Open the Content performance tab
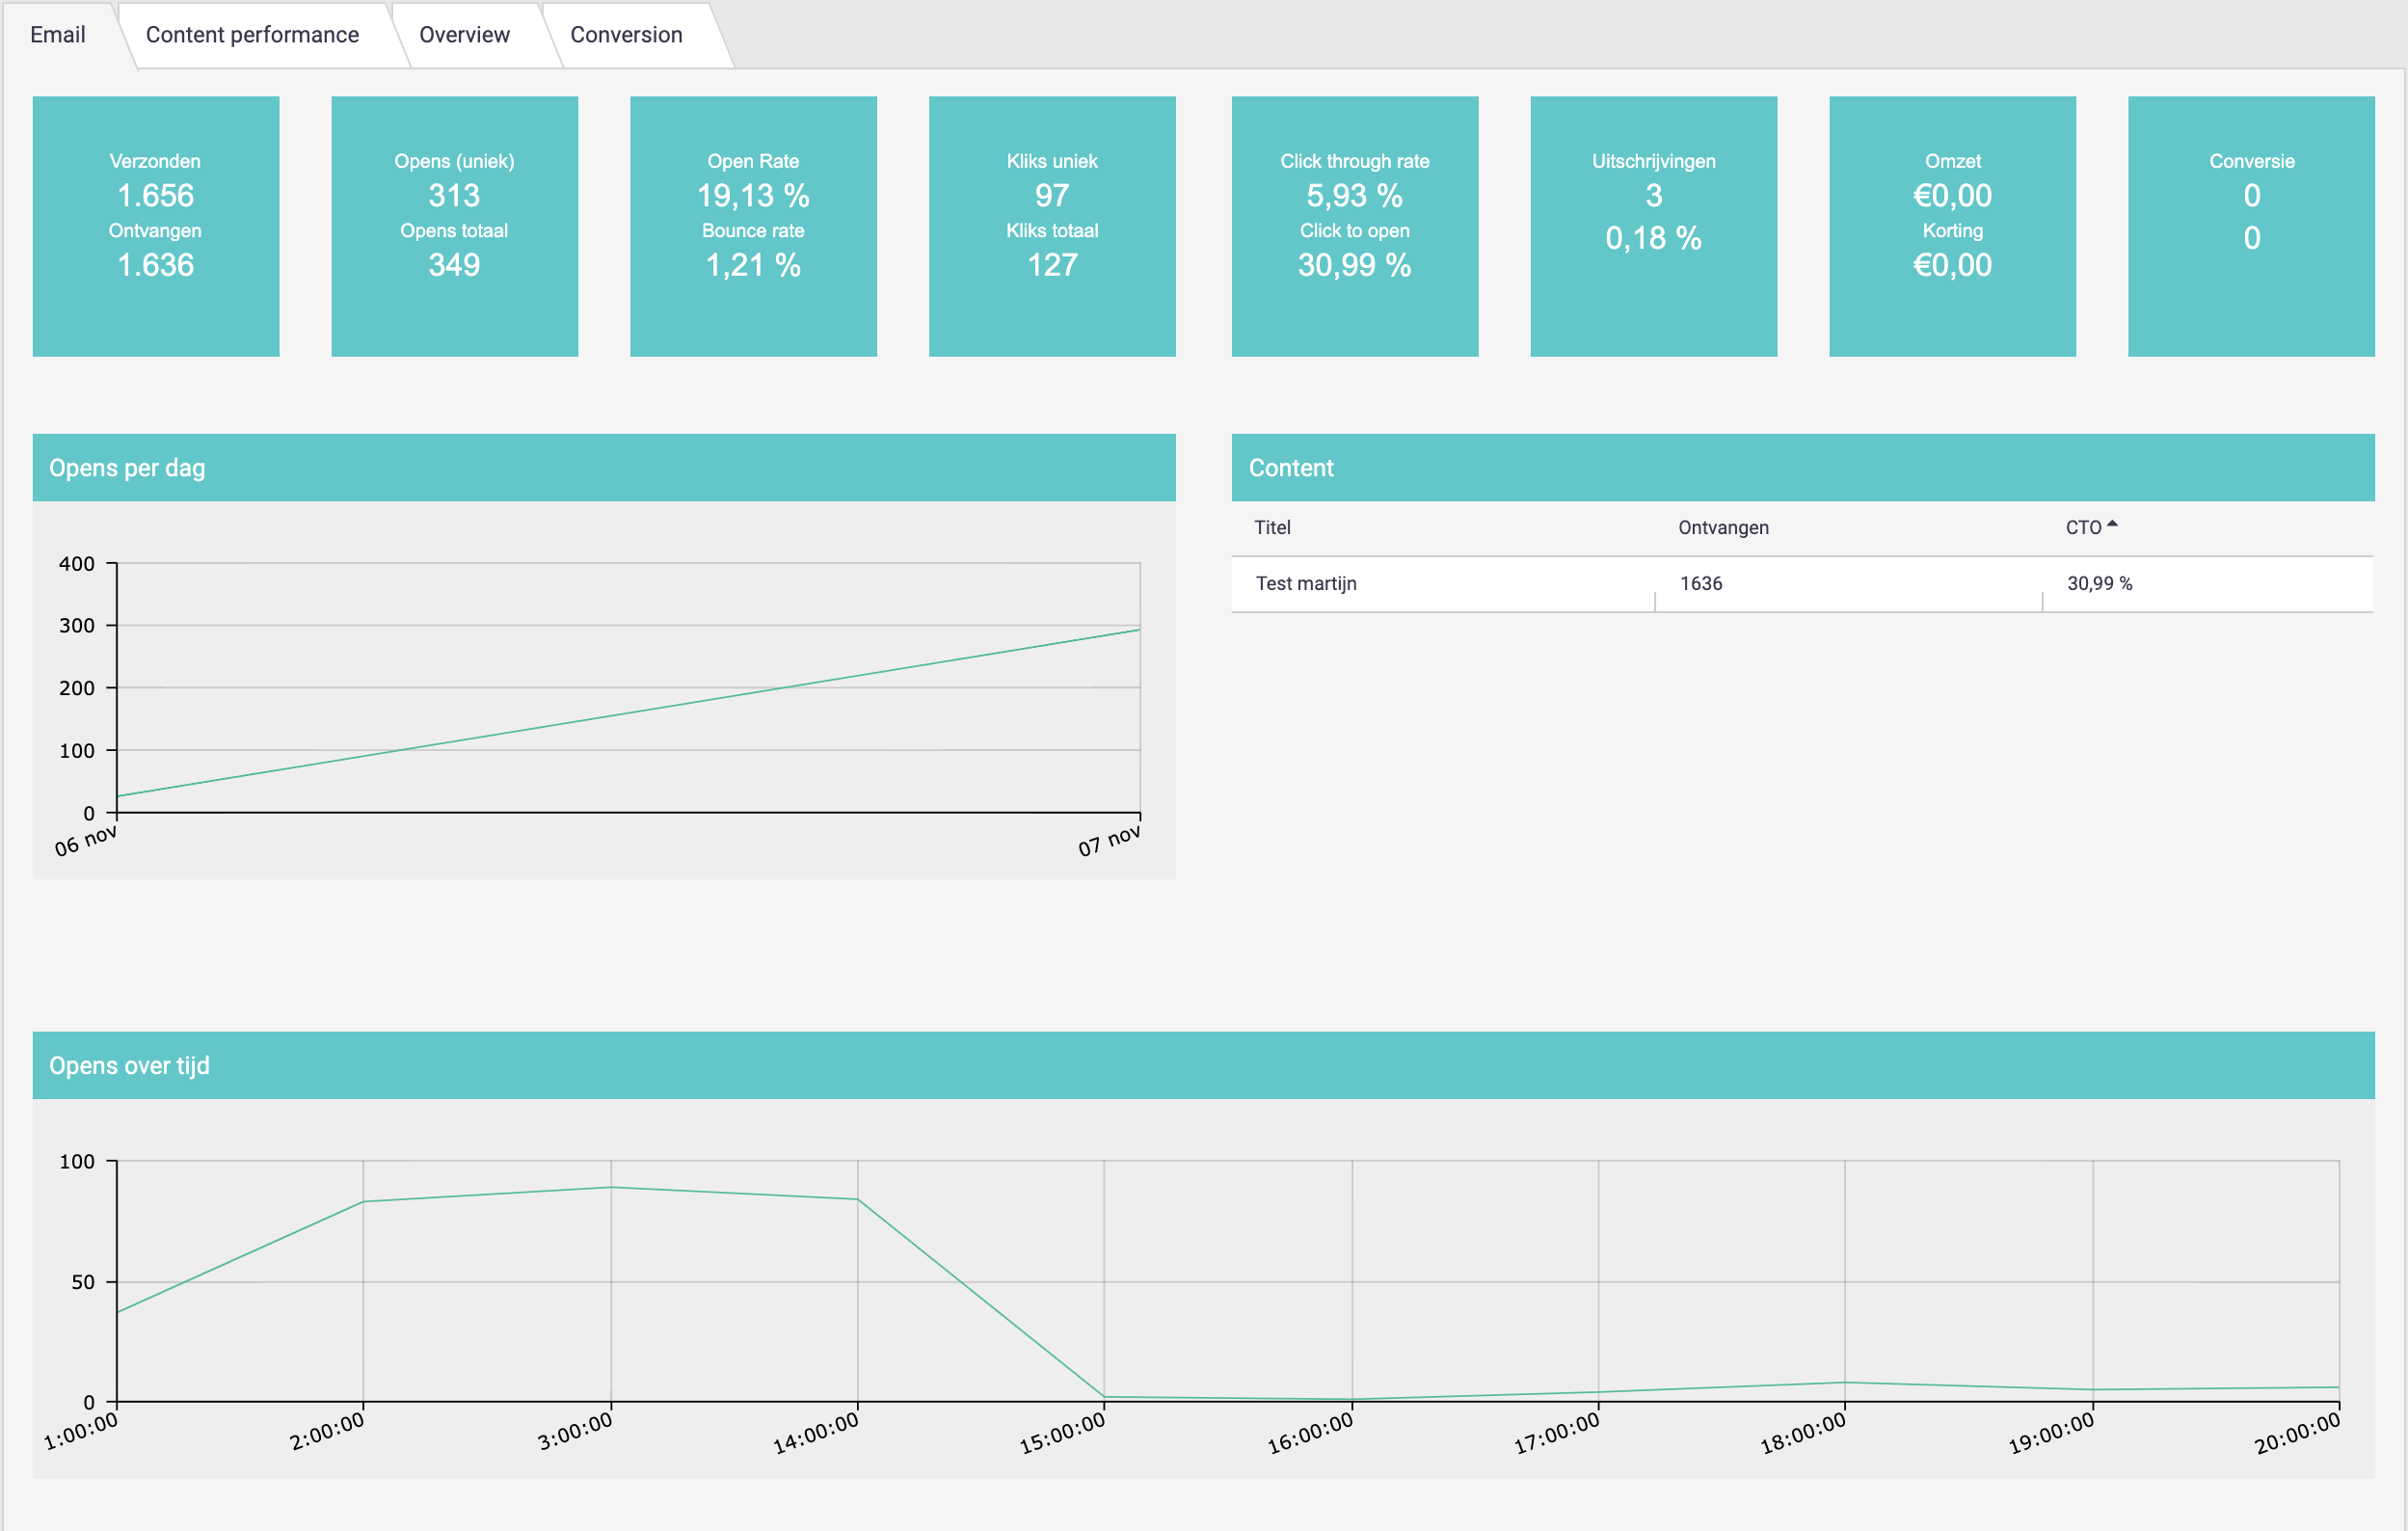 (252, 35)
